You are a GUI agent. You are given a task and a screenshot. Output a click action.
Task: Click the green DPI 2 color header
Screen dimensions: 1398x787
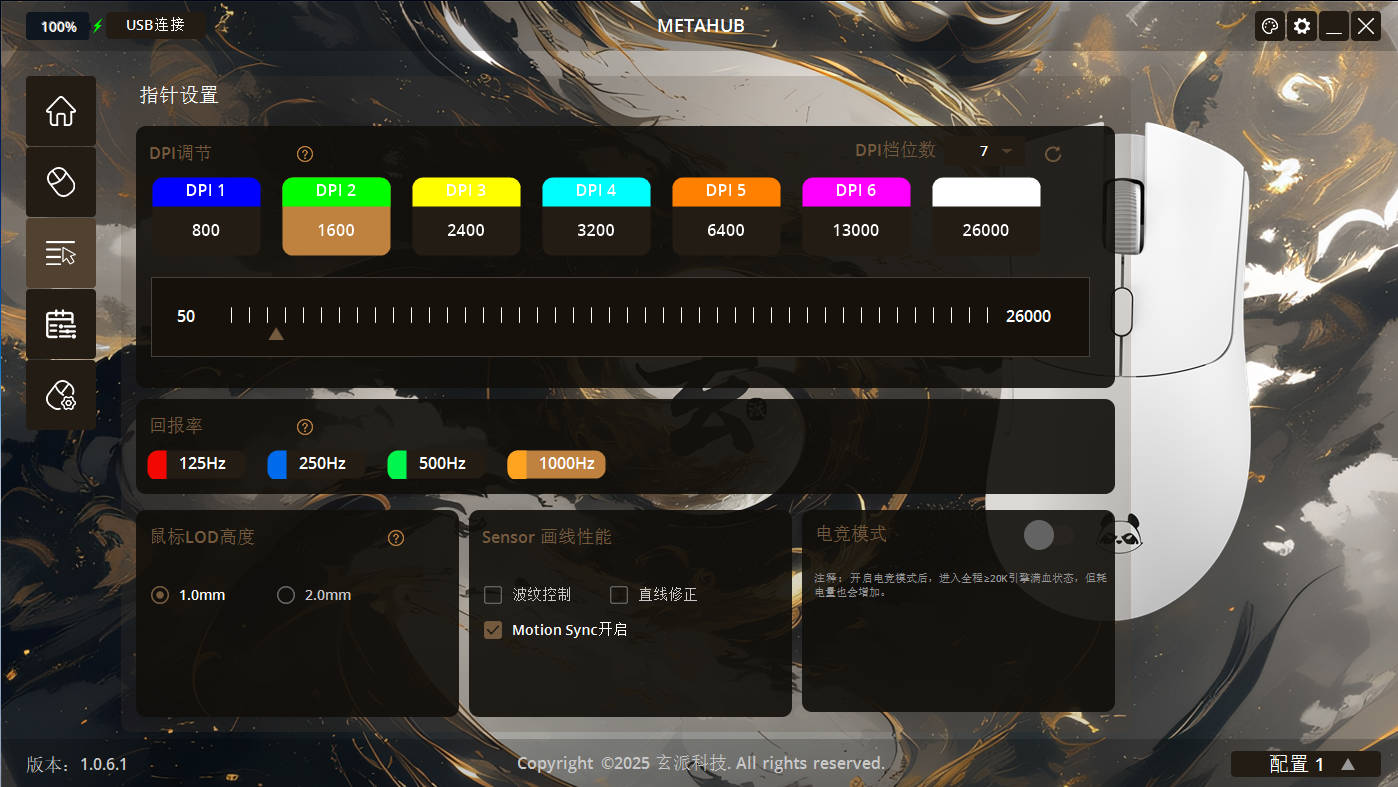[x=336, y=192]
